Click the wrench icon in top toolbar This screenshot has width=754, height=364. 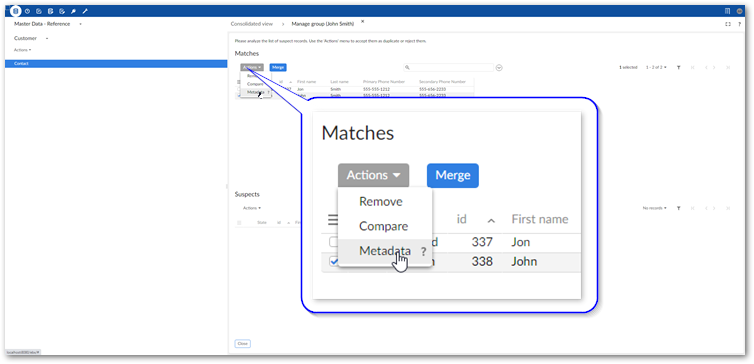click(x=85, y=11)
